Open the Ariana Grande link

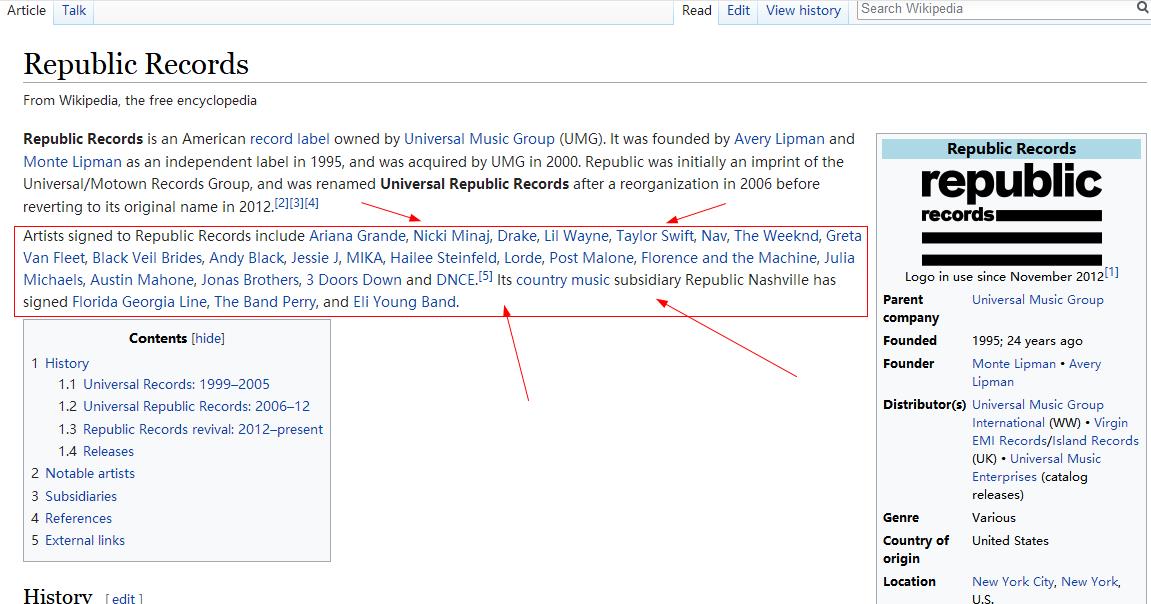click(357, 236)
